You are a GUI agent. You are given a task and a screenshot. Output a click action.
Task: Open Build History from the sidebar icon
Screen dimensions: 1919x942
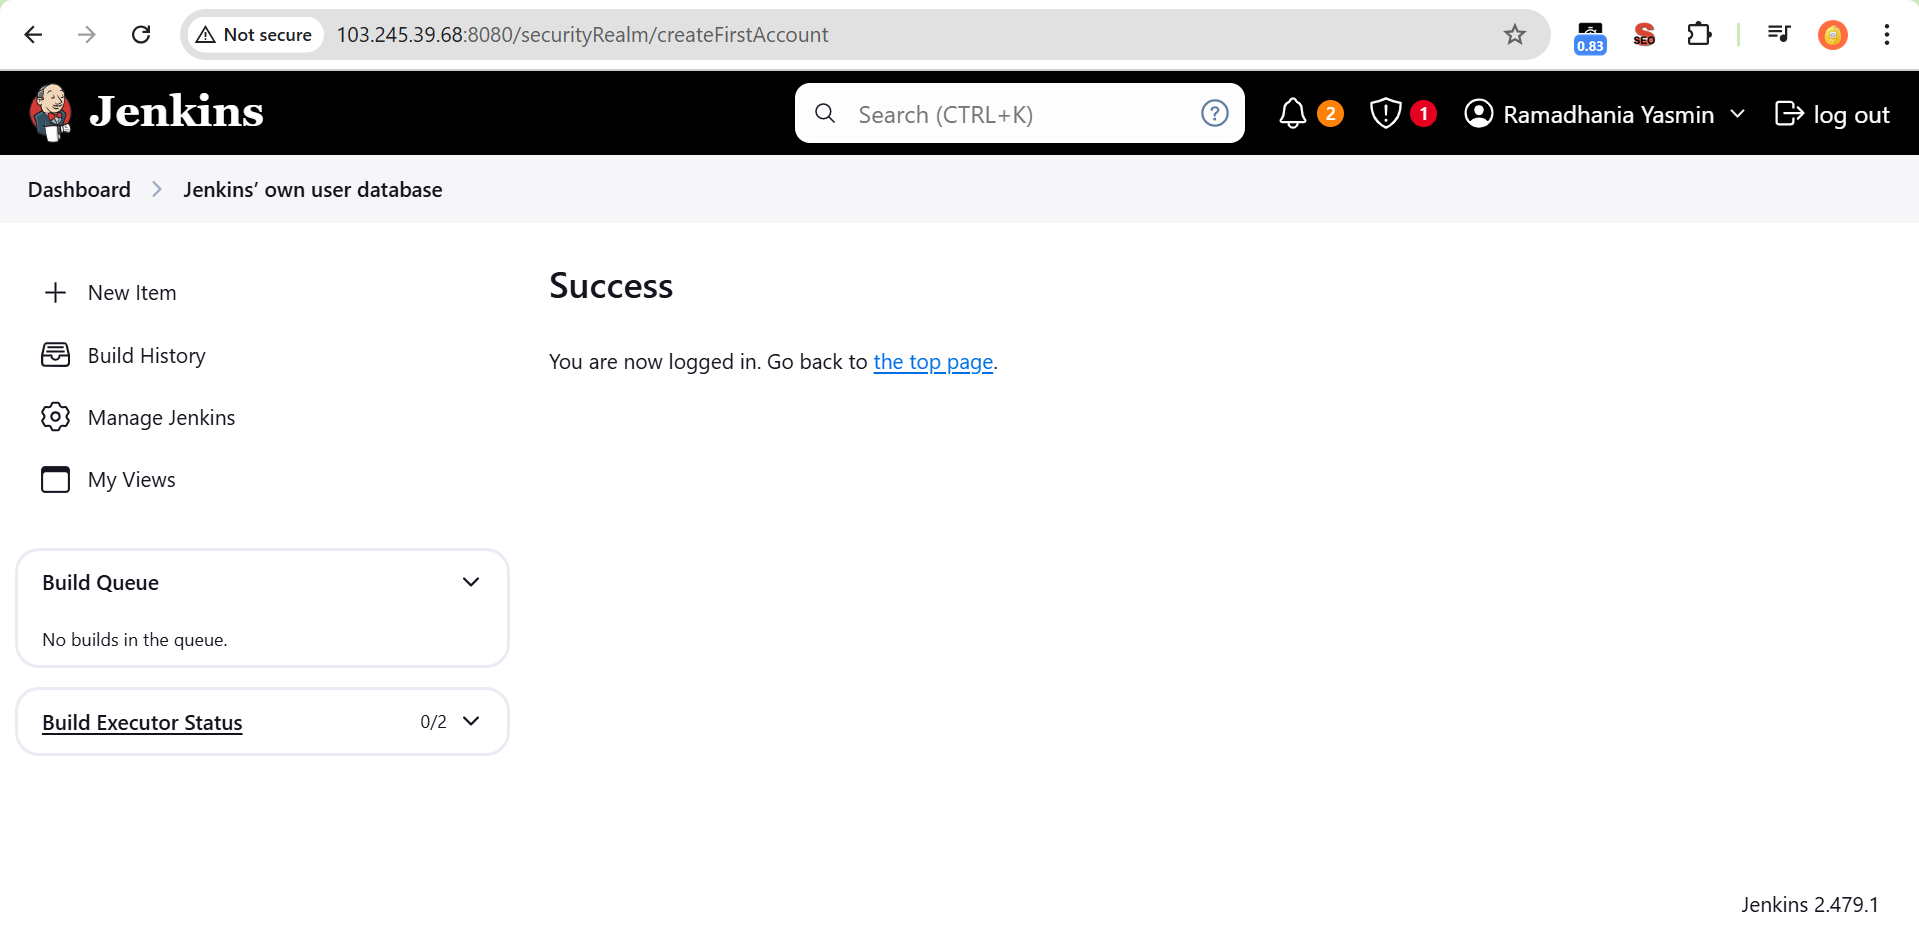click(x=55, y=355)
